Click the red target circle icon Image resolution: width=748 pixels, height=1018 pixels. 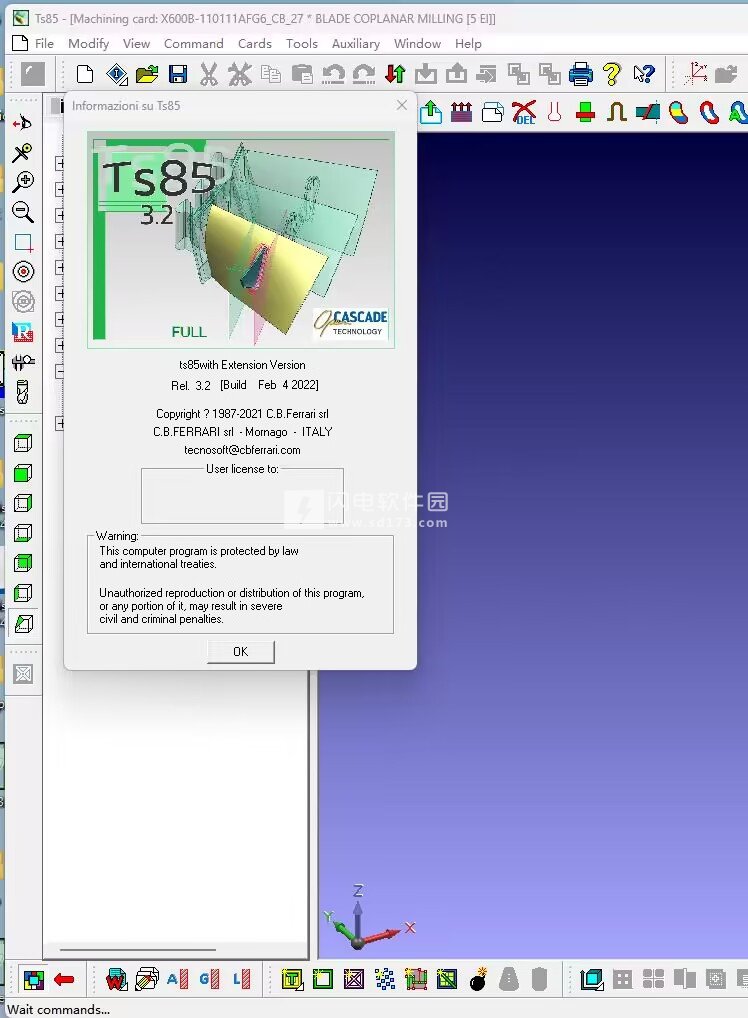click(23, 272)
